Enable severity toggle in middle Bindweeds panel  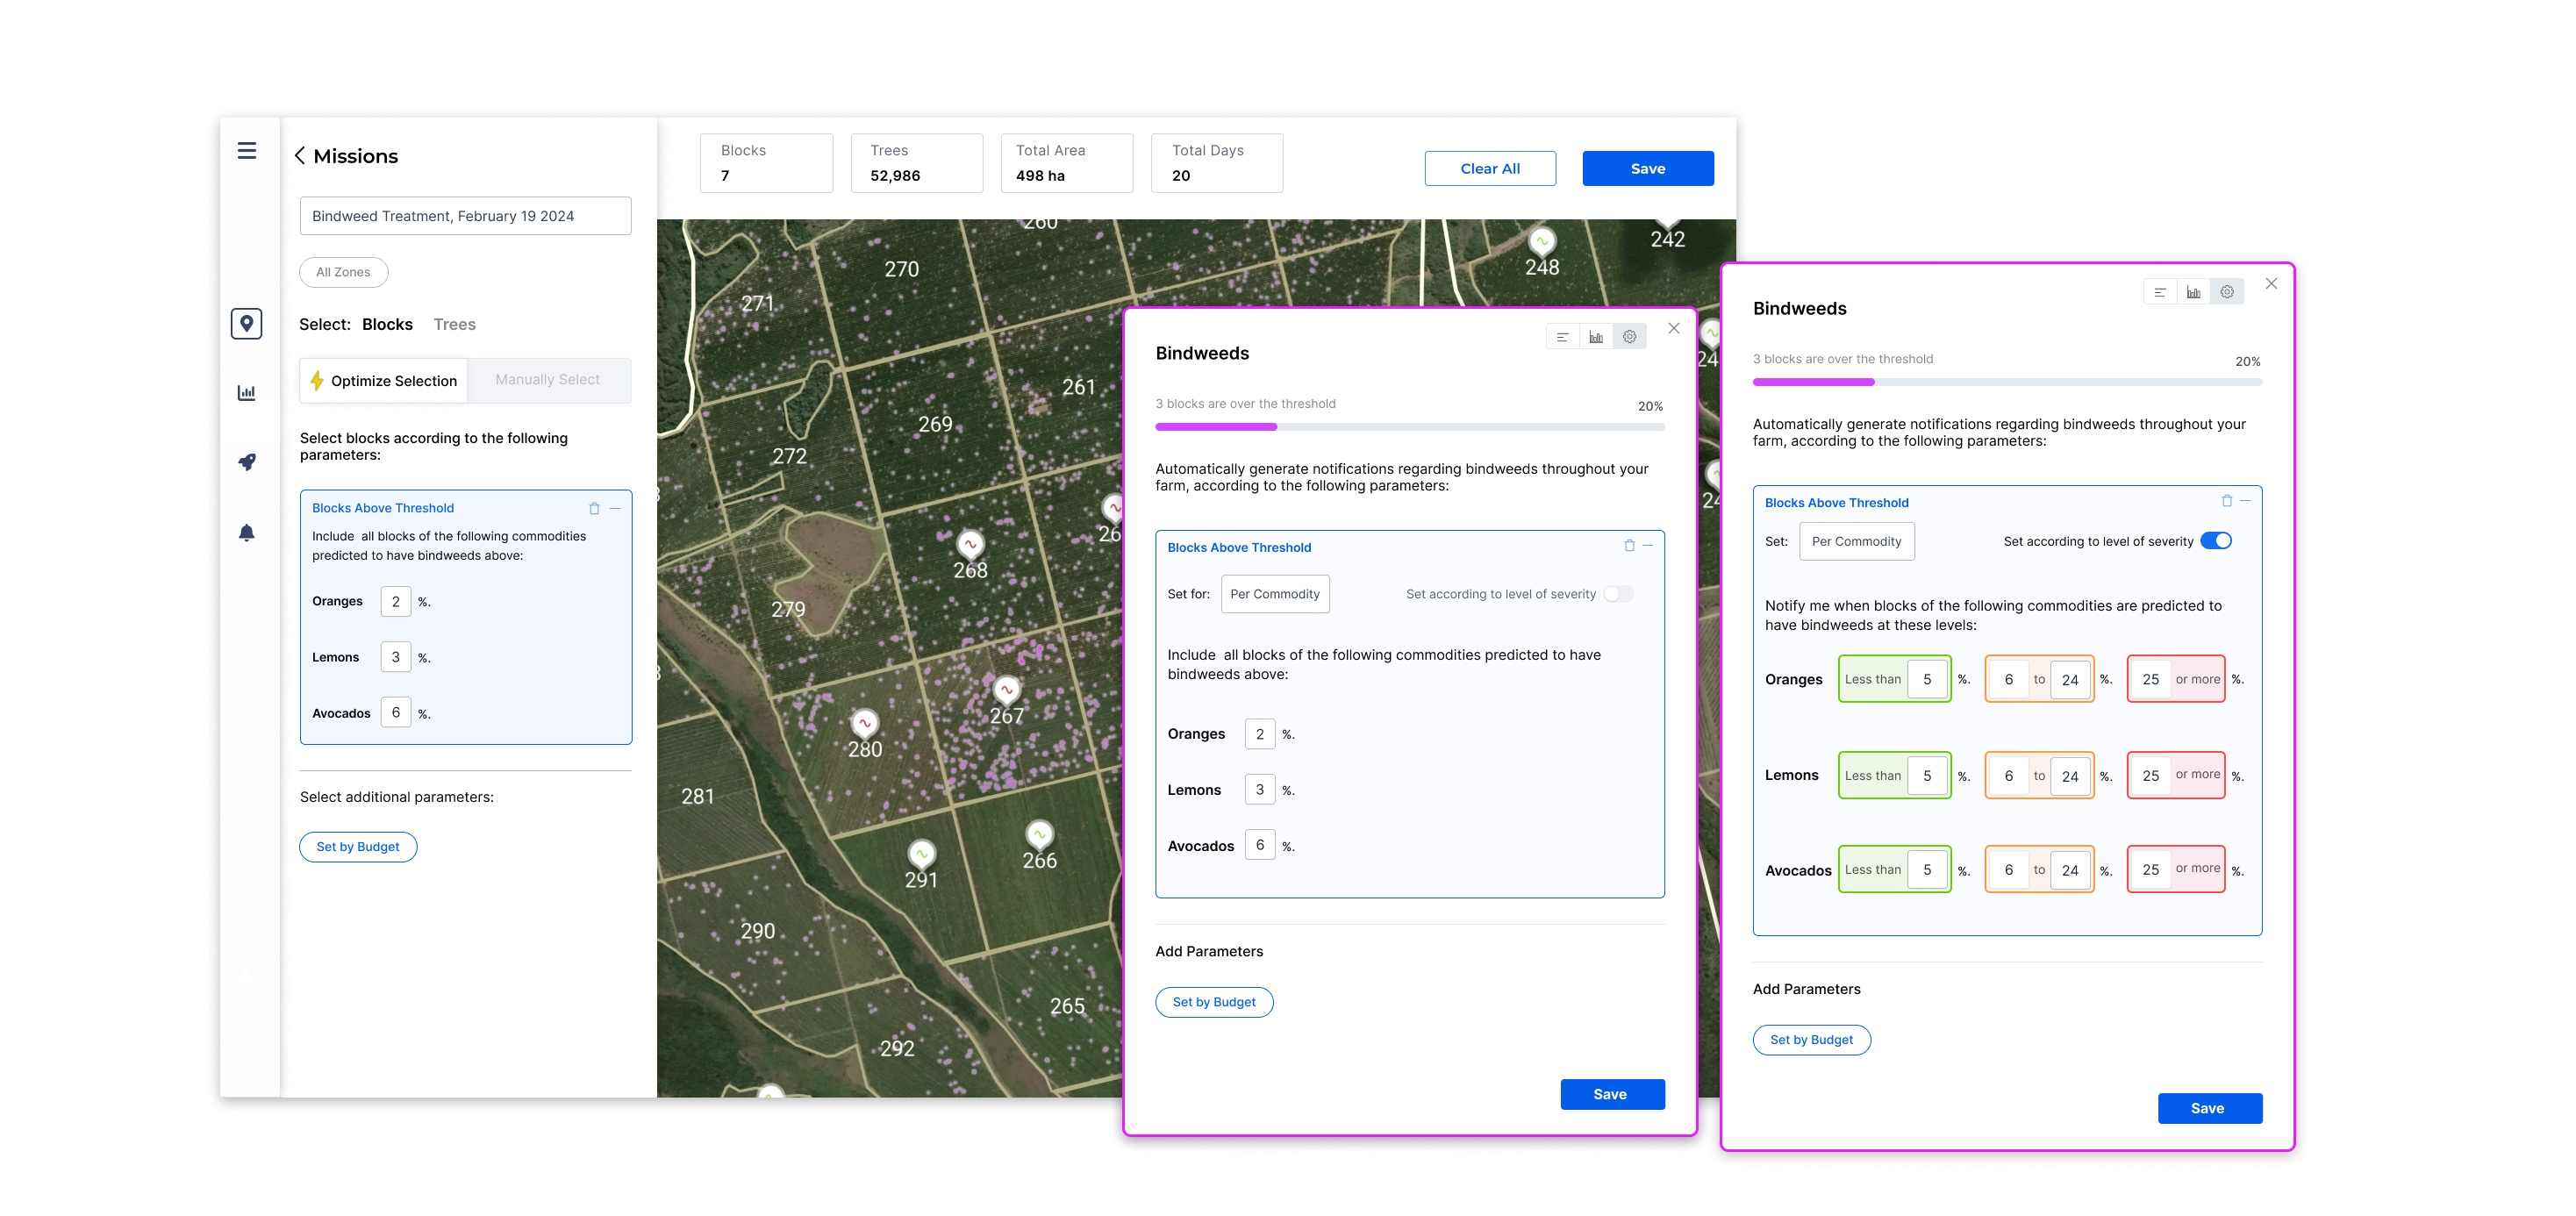tap(1618, 594)
